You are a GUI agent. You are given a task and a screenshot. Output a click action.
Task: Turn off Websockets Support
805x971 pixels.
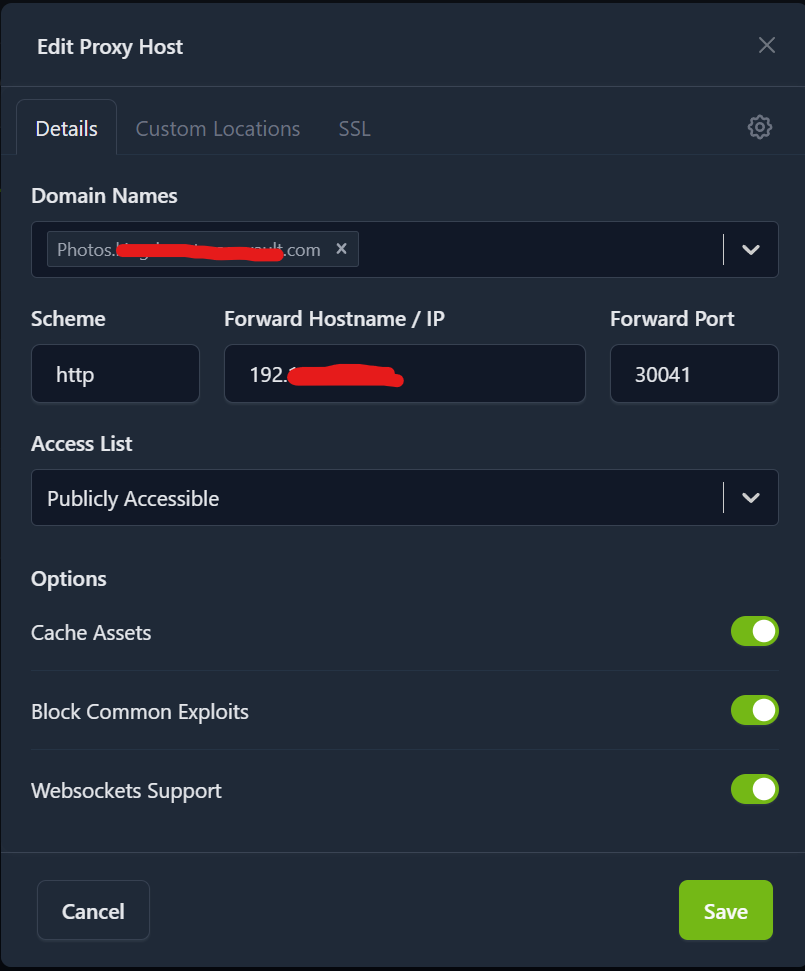[x=754, y=789]
